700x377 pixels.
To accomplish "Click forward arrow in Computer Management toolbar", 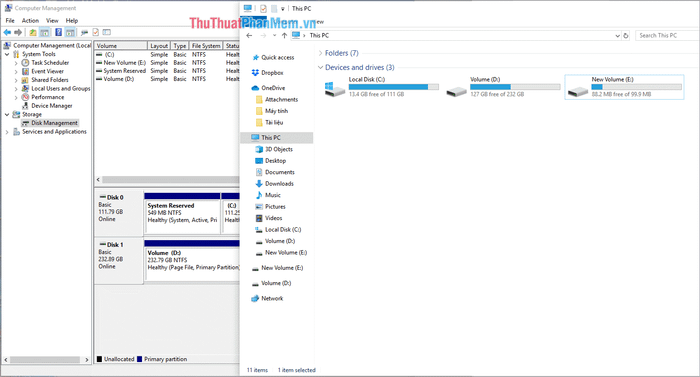I will [18, 32].
